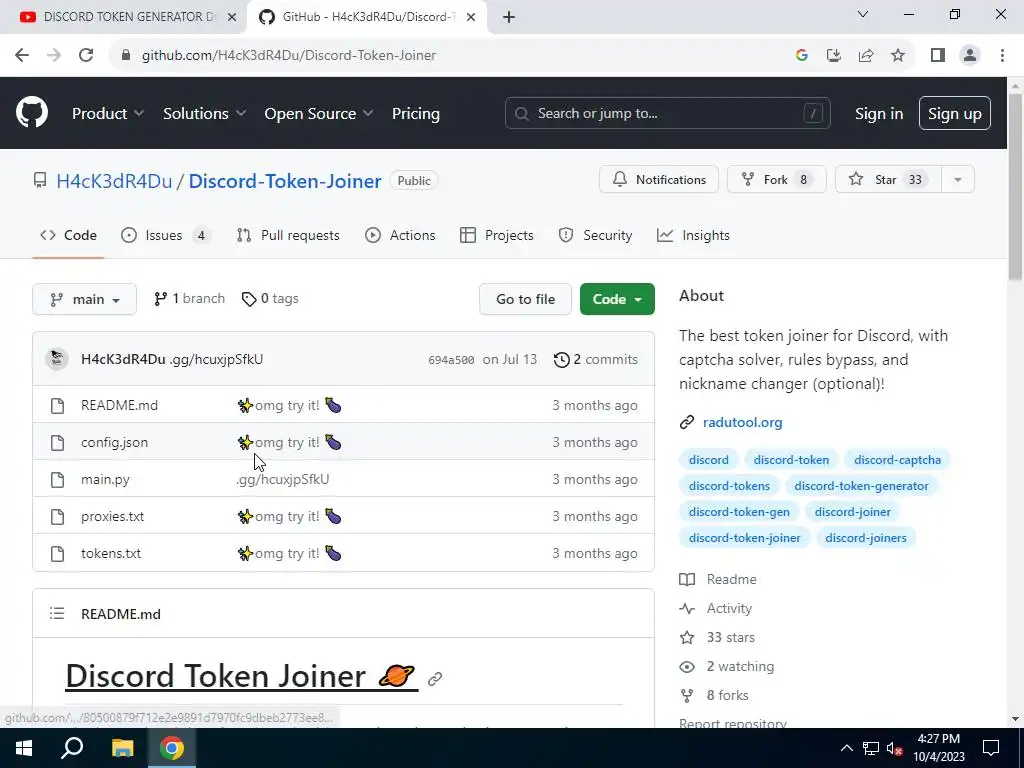Click the address bar URL
Image resolution: width=1024 pixels, height=768 pixels.
(x=289, y=56)
